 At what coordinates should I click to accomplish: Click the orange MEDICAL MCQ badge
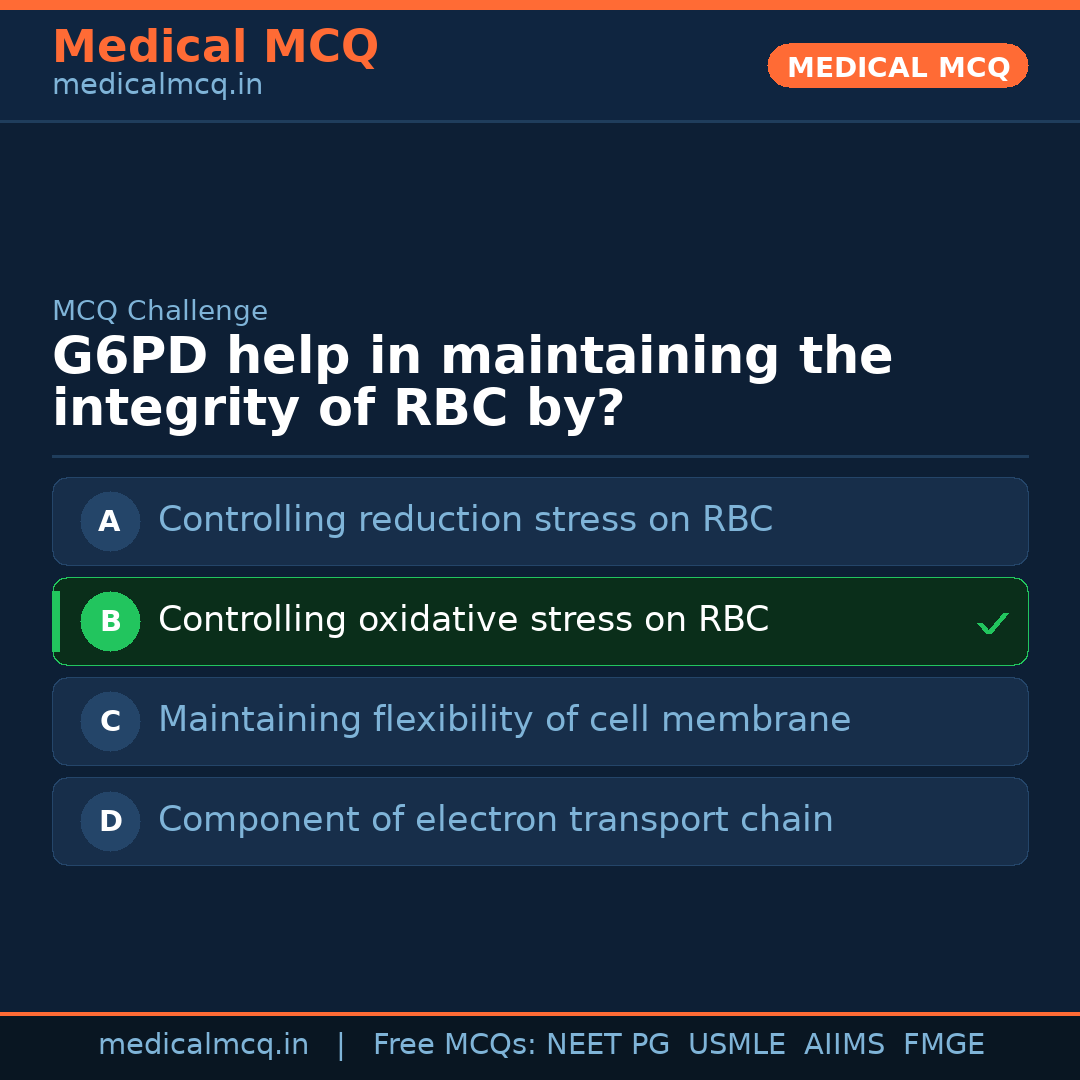click(x=897, y=66)
